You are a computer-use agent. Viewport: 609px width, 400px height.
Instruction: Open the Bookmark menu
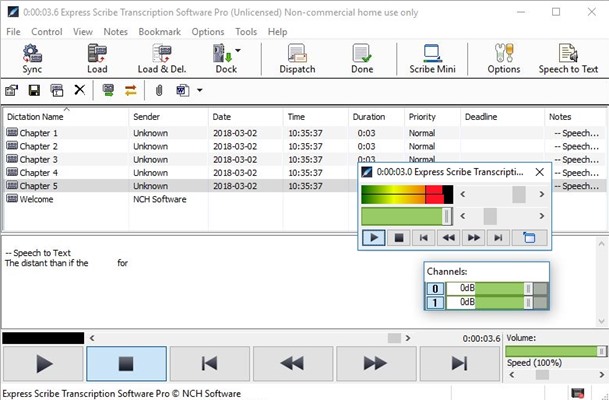click(159, 32)
